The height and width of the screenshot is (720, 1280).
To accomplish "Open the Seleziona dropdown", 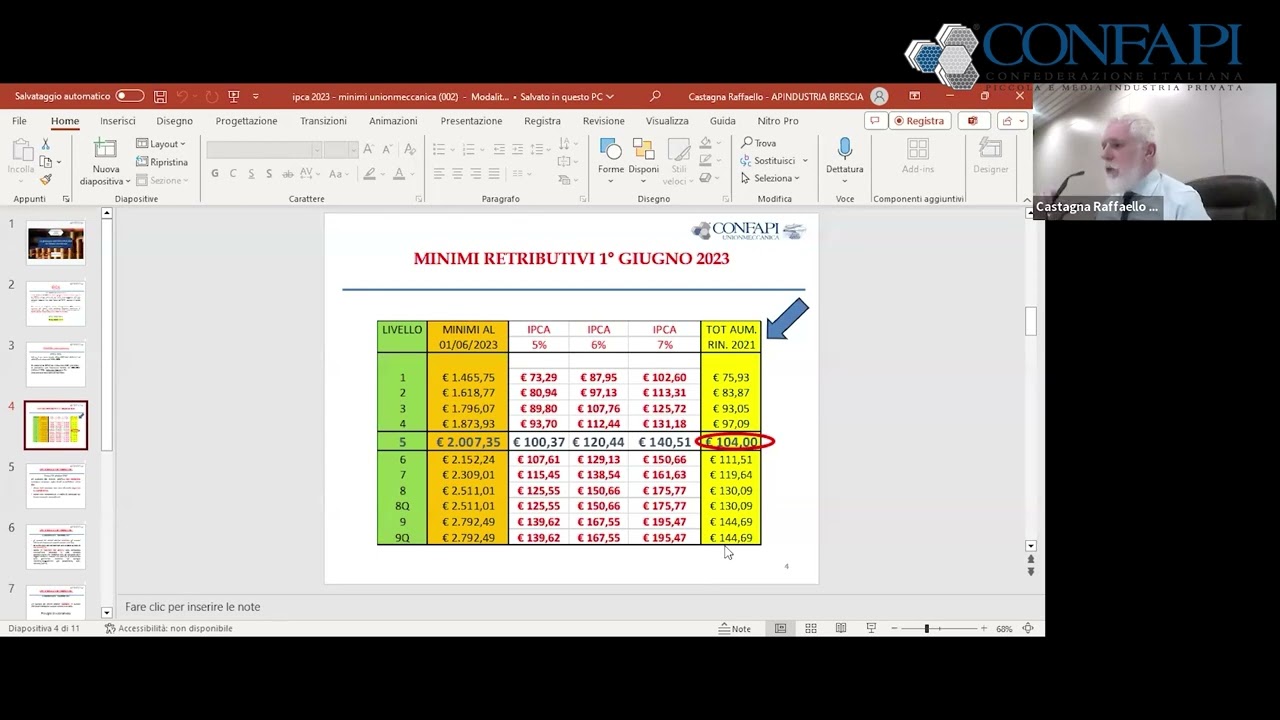I will (x=770, y=178).
